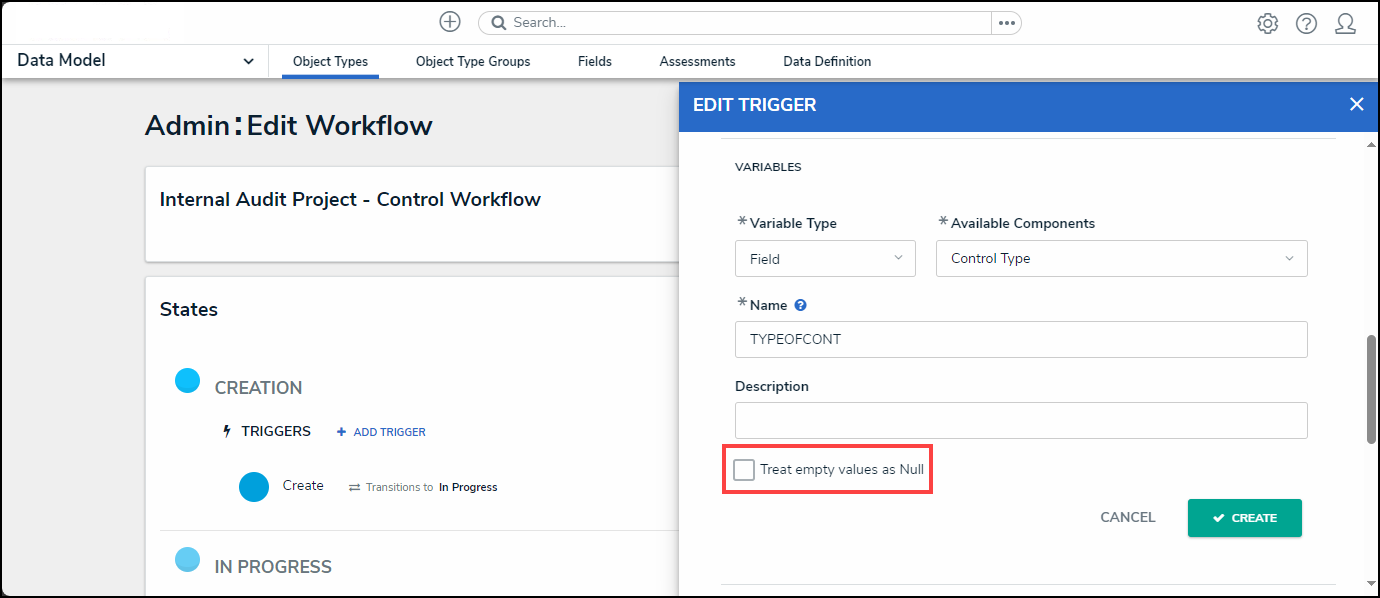Viewport: 1380px width, 598px height.
Task: Open the Assessments tab
Action: pyautogui.click(x=697, y=62)
